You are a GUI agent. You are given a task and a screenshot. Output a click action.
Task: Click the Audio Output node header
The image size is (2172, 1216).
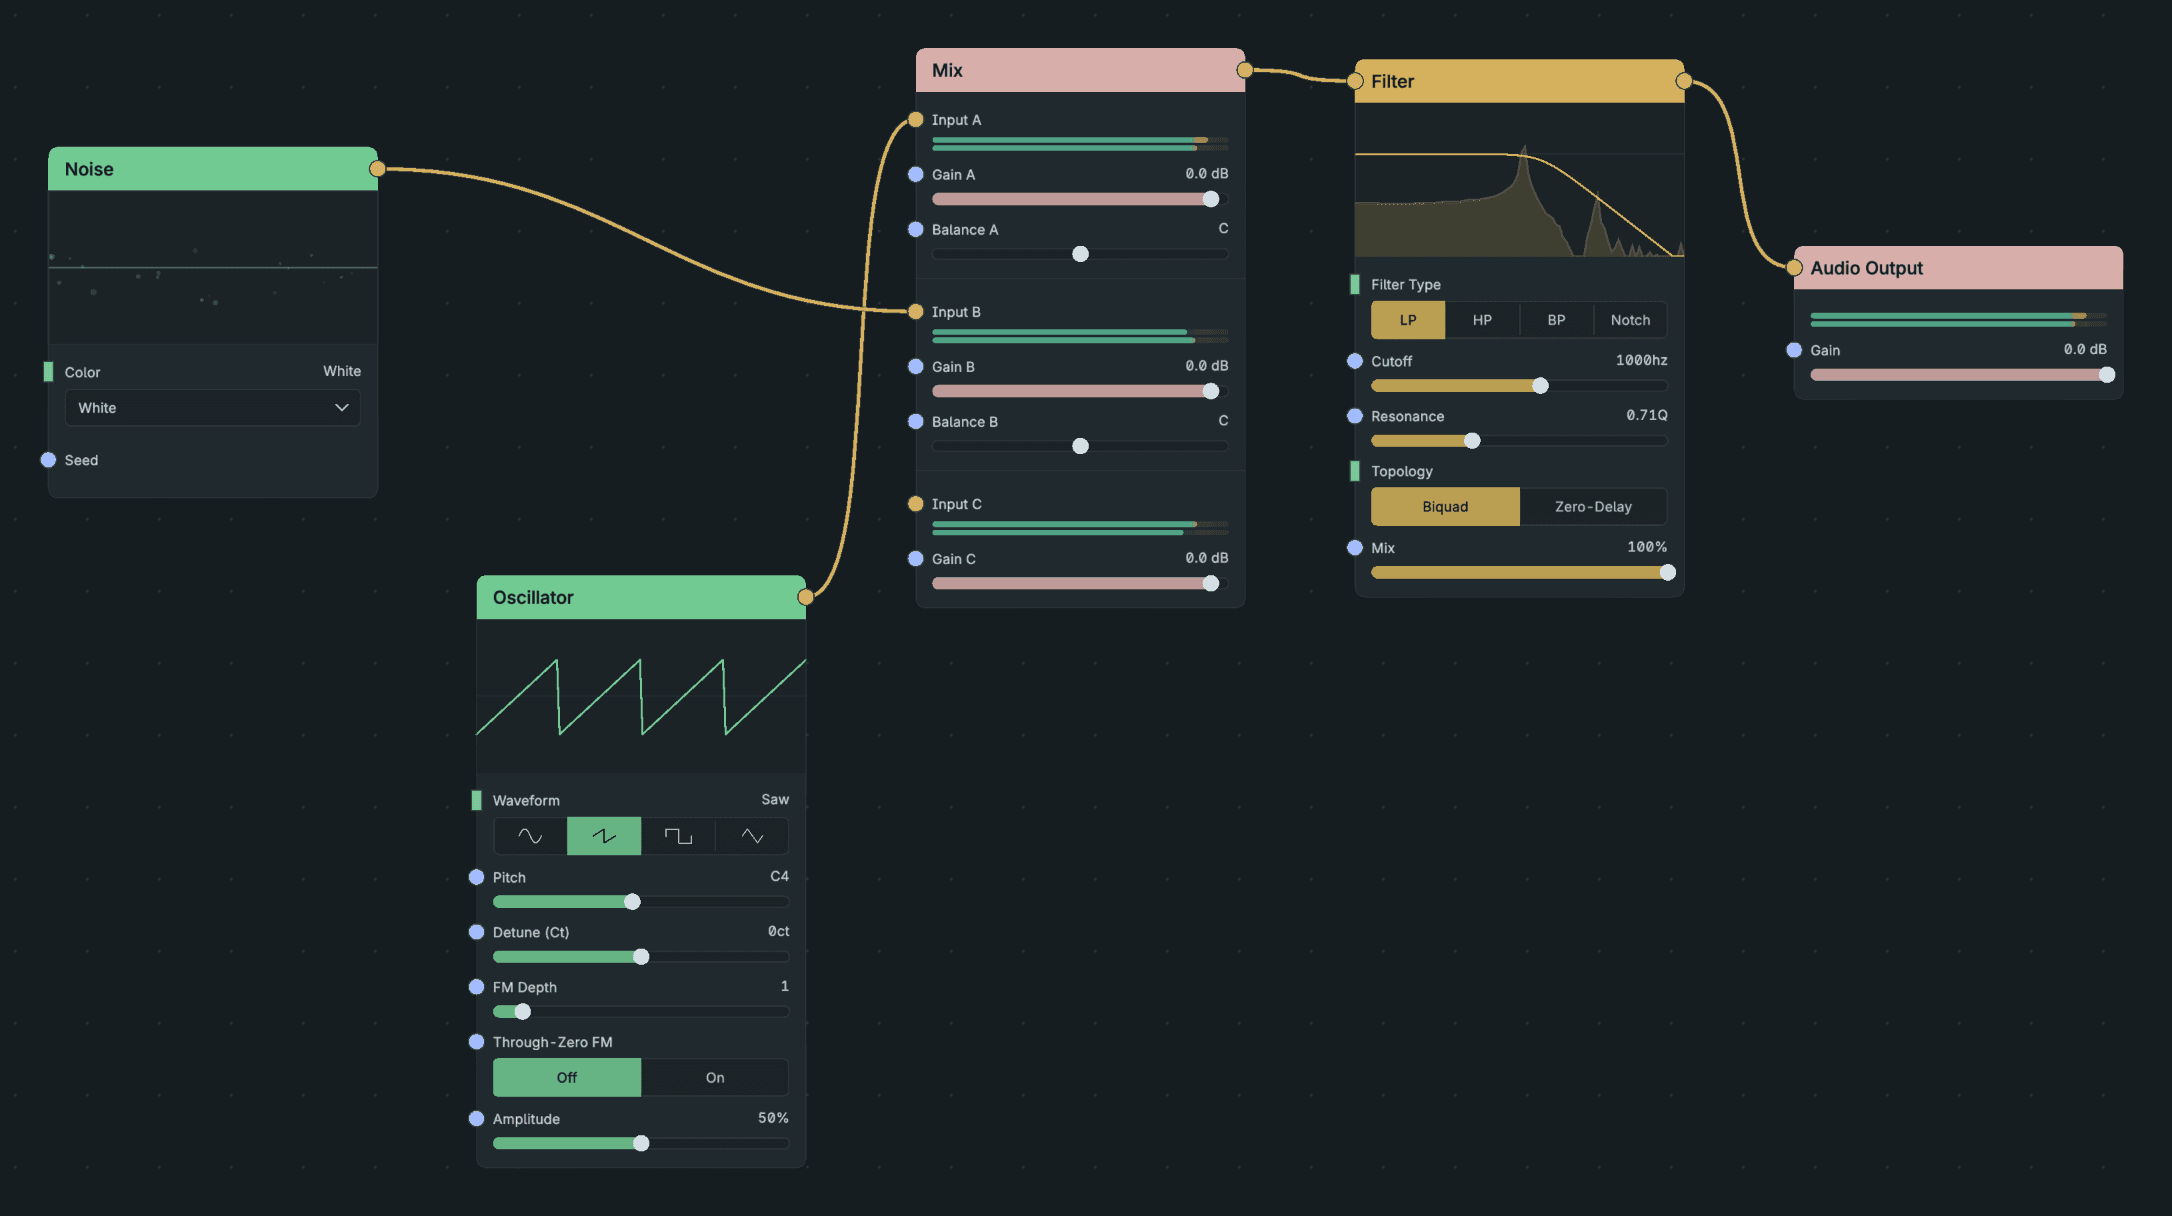coord(1958,268)
